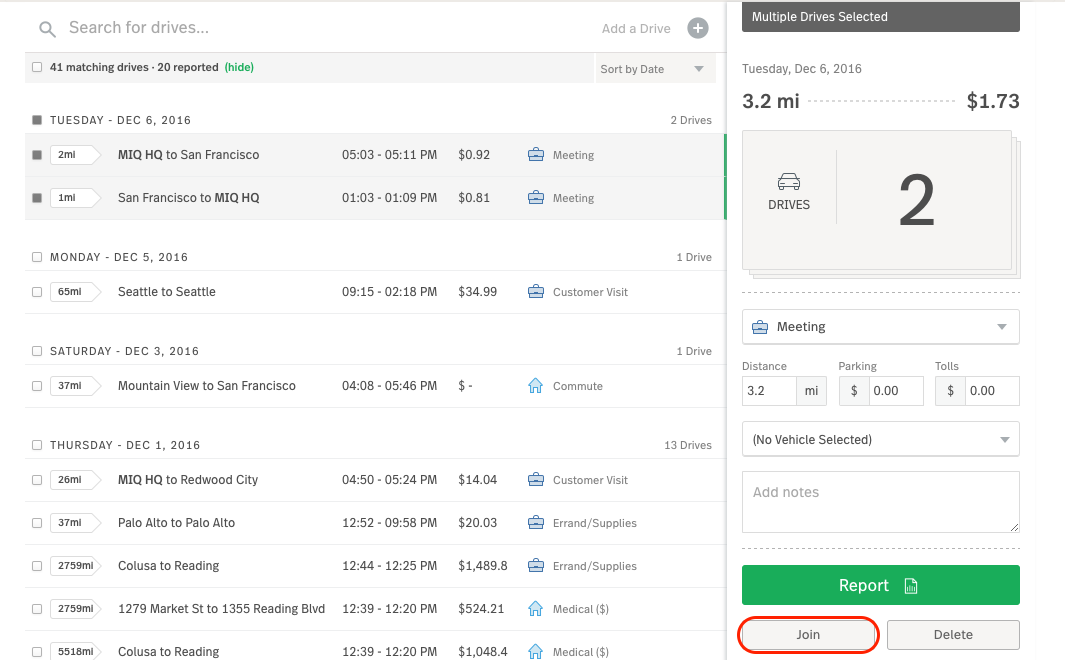This screenshot has width=1065, height=660.
Task: Click the Tolls amount field
Action: click(x=992, y=390)
